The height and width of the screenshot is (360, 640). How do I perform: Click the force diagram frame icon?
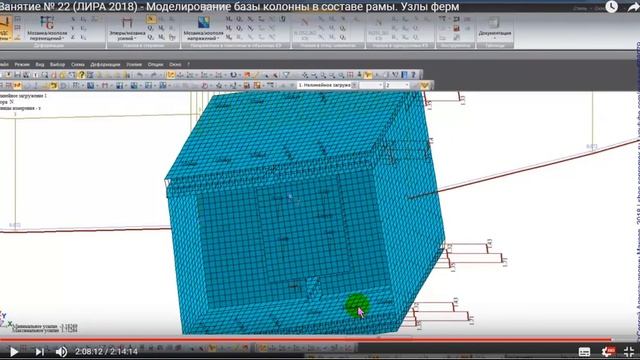[x=127, y=23]
